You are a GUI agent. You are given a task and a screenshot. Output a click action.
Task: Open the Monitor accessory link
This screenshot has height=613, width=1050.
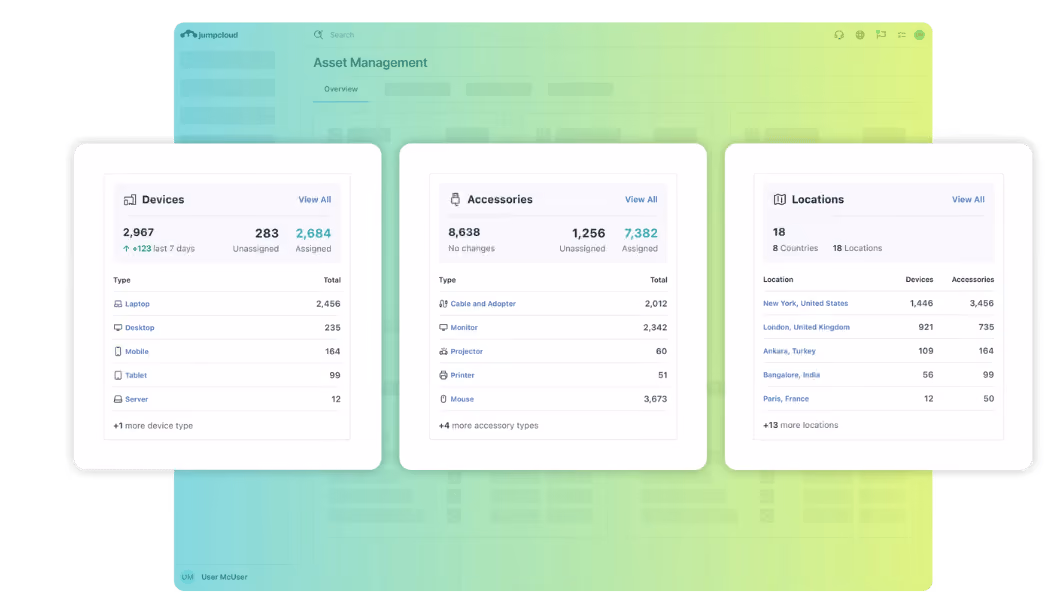464,328
